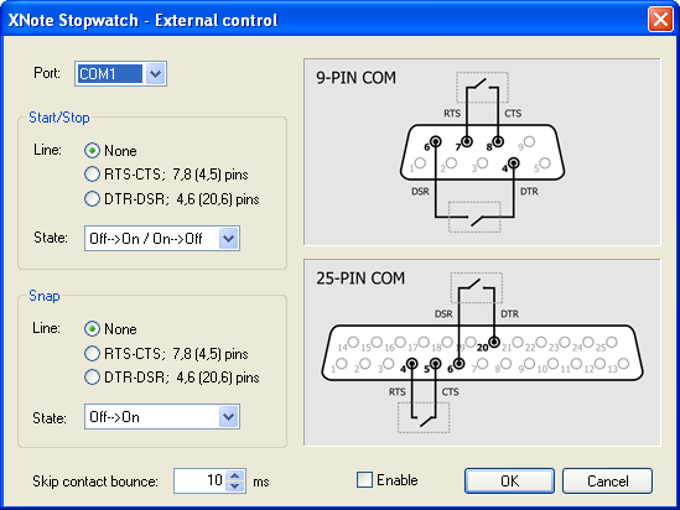680x510 pixels.
Task: Confirm with the OK button
Action: click(x=510, y=481)
